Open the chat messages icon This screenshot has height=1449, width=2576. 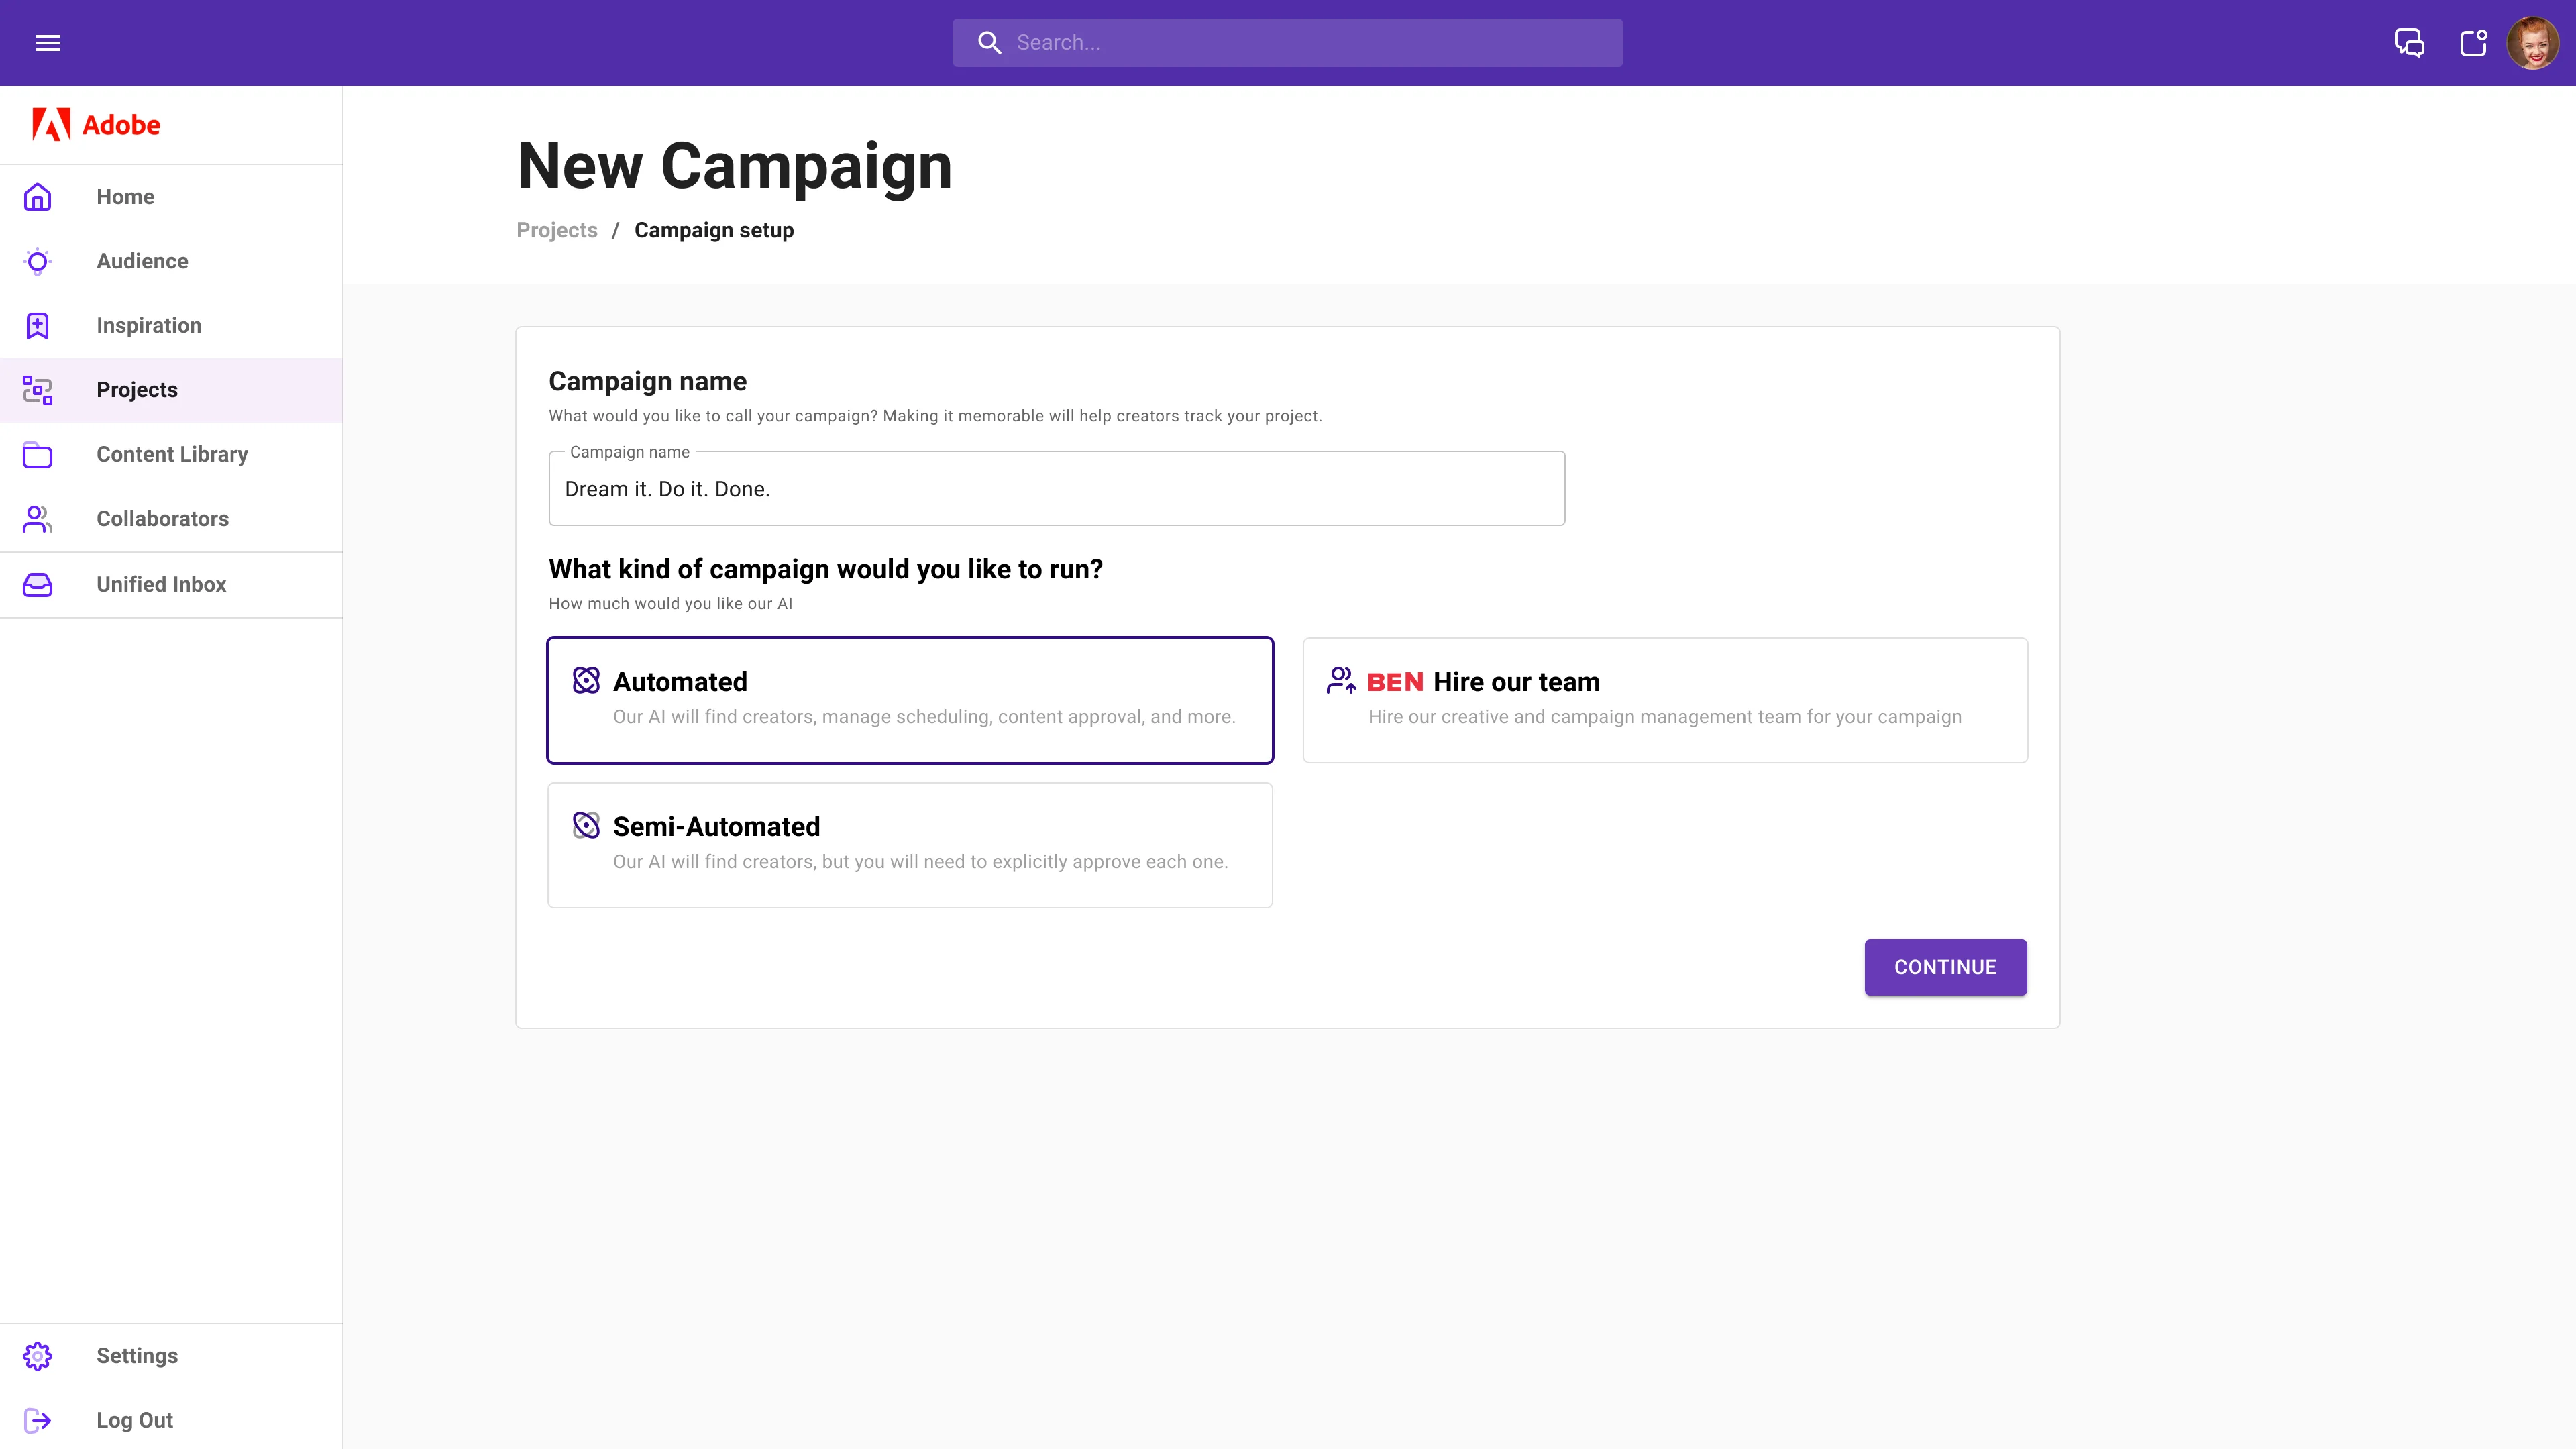[2409, 43]
